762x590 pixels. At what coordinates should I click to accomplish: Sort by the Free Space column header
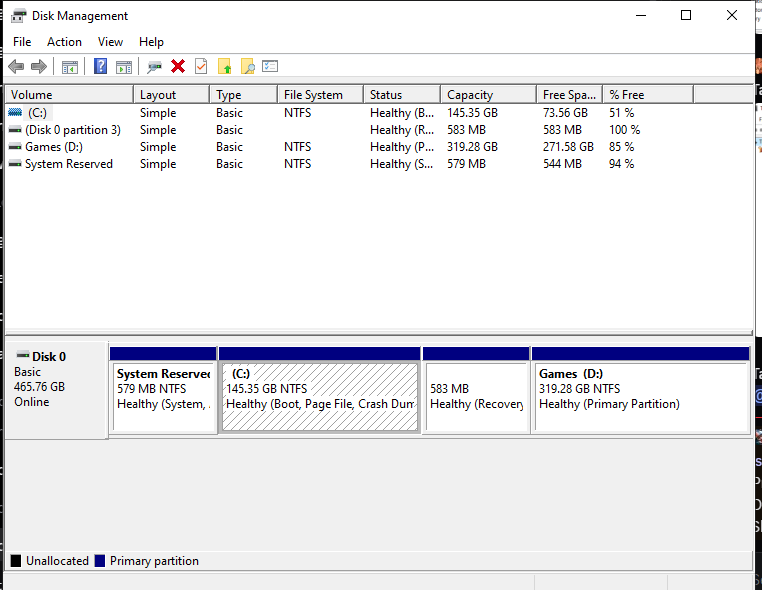pyautogui.click(x=570, y=94)
